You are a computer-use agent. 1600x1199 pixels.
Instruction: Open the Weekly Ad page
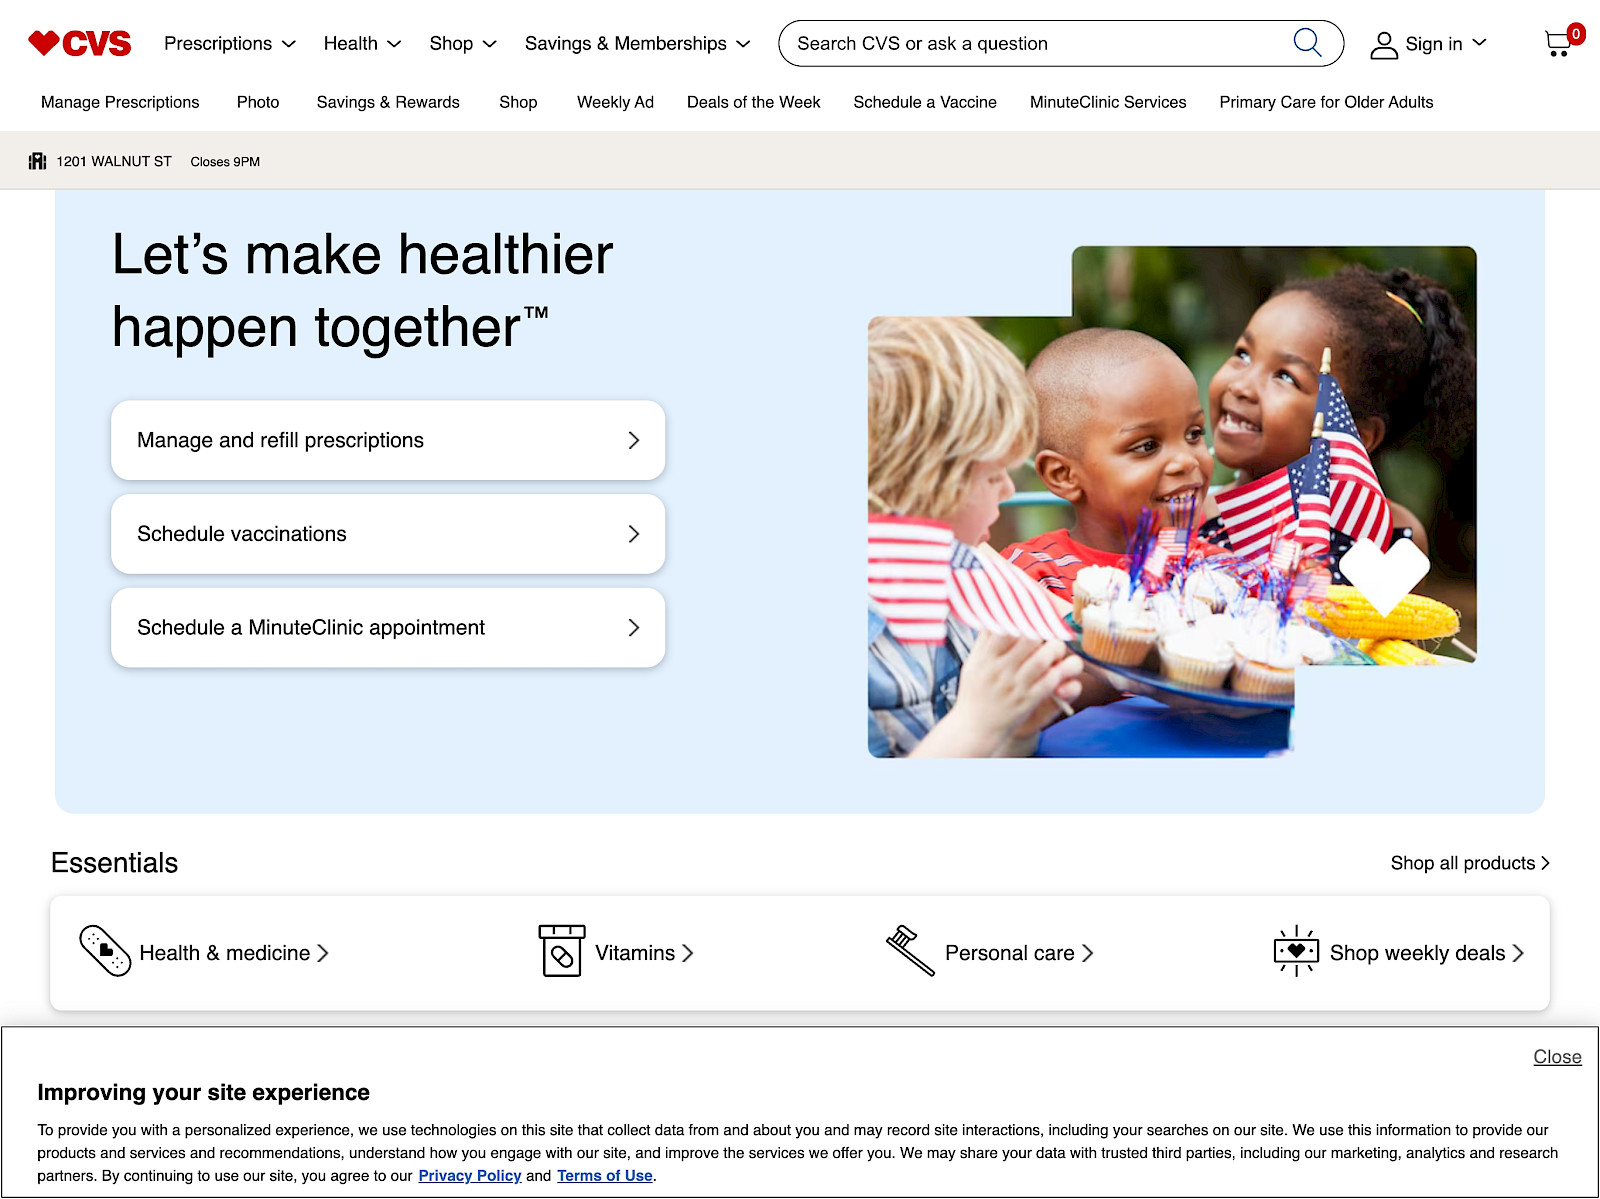614,102
